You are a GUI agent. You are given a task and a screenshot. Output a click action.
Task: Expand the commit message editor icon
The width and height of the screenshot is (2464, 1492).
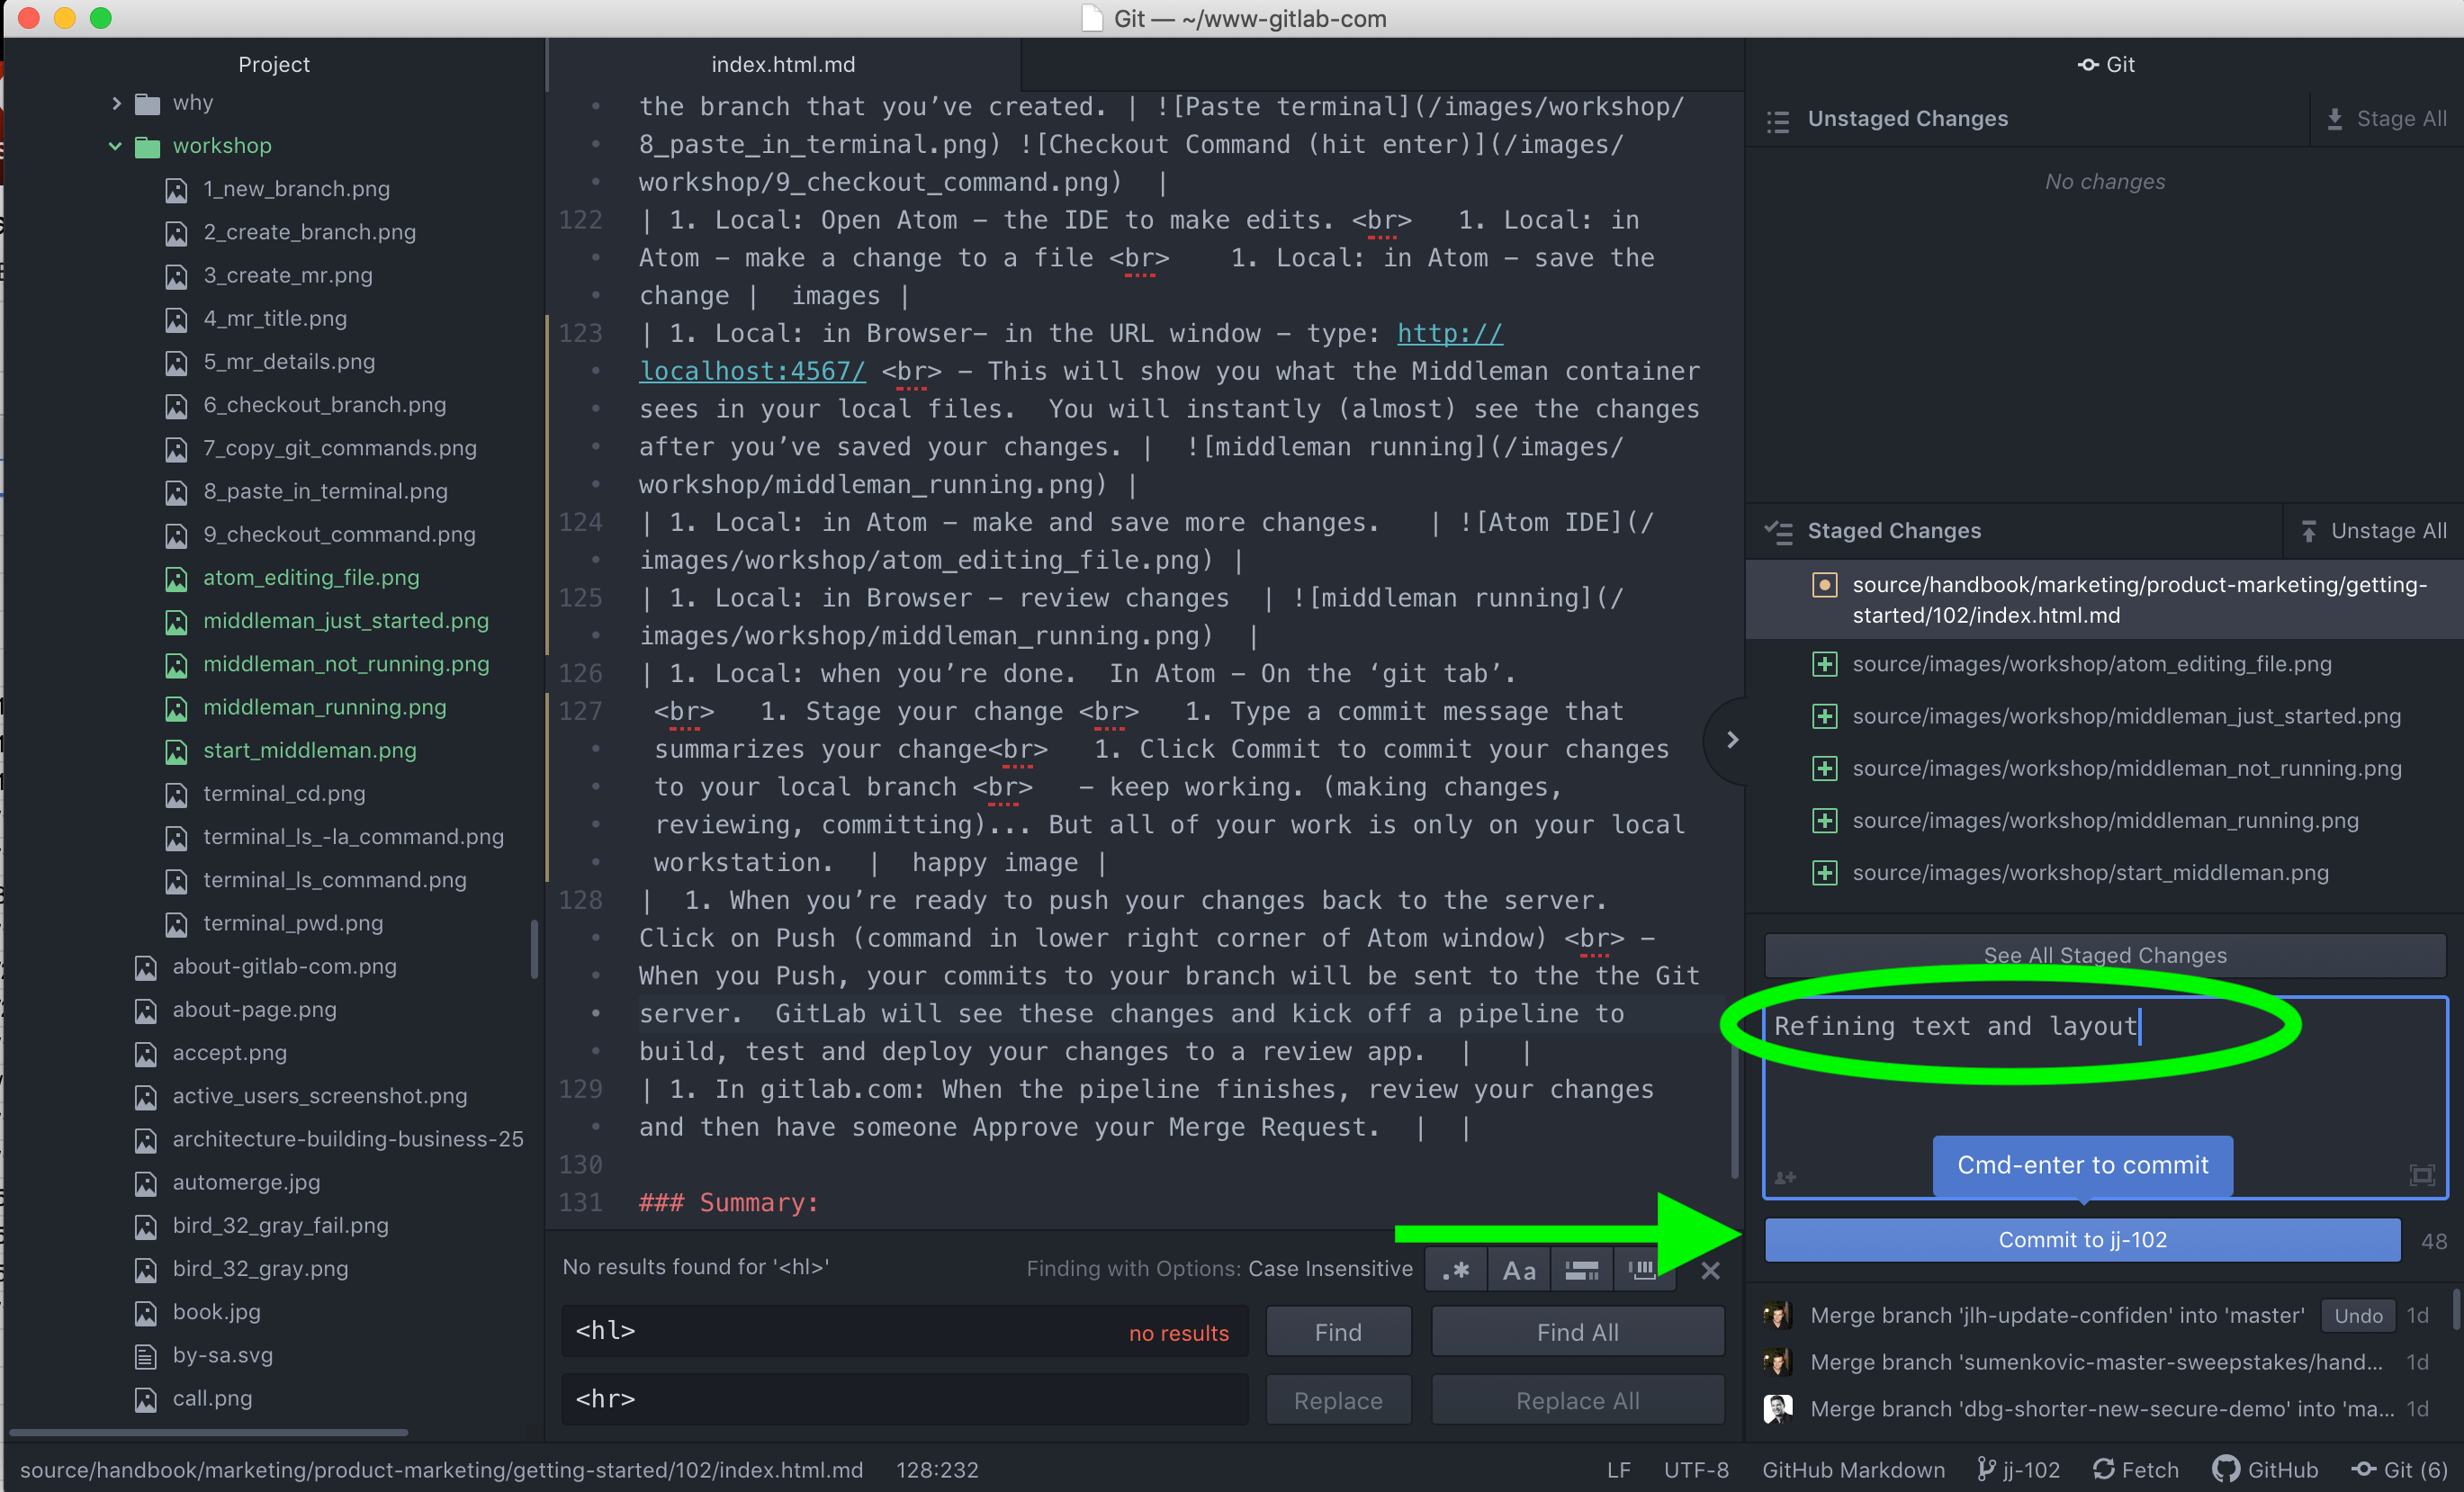pyautogui.click(x=2422, y=1175)
